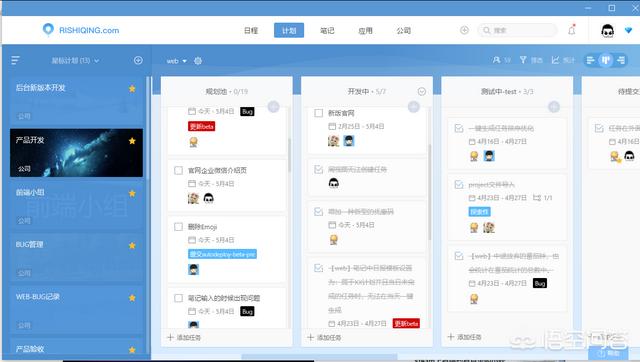640x362 pixels.
Task: Open the 公司 tab
Action: click(x=403, y=31)
